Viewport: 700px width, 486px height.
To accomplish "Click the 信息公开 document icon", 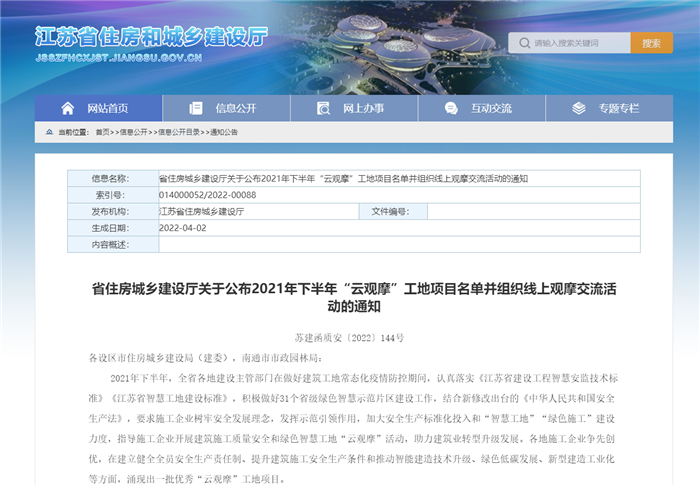I will click(197, 108).
